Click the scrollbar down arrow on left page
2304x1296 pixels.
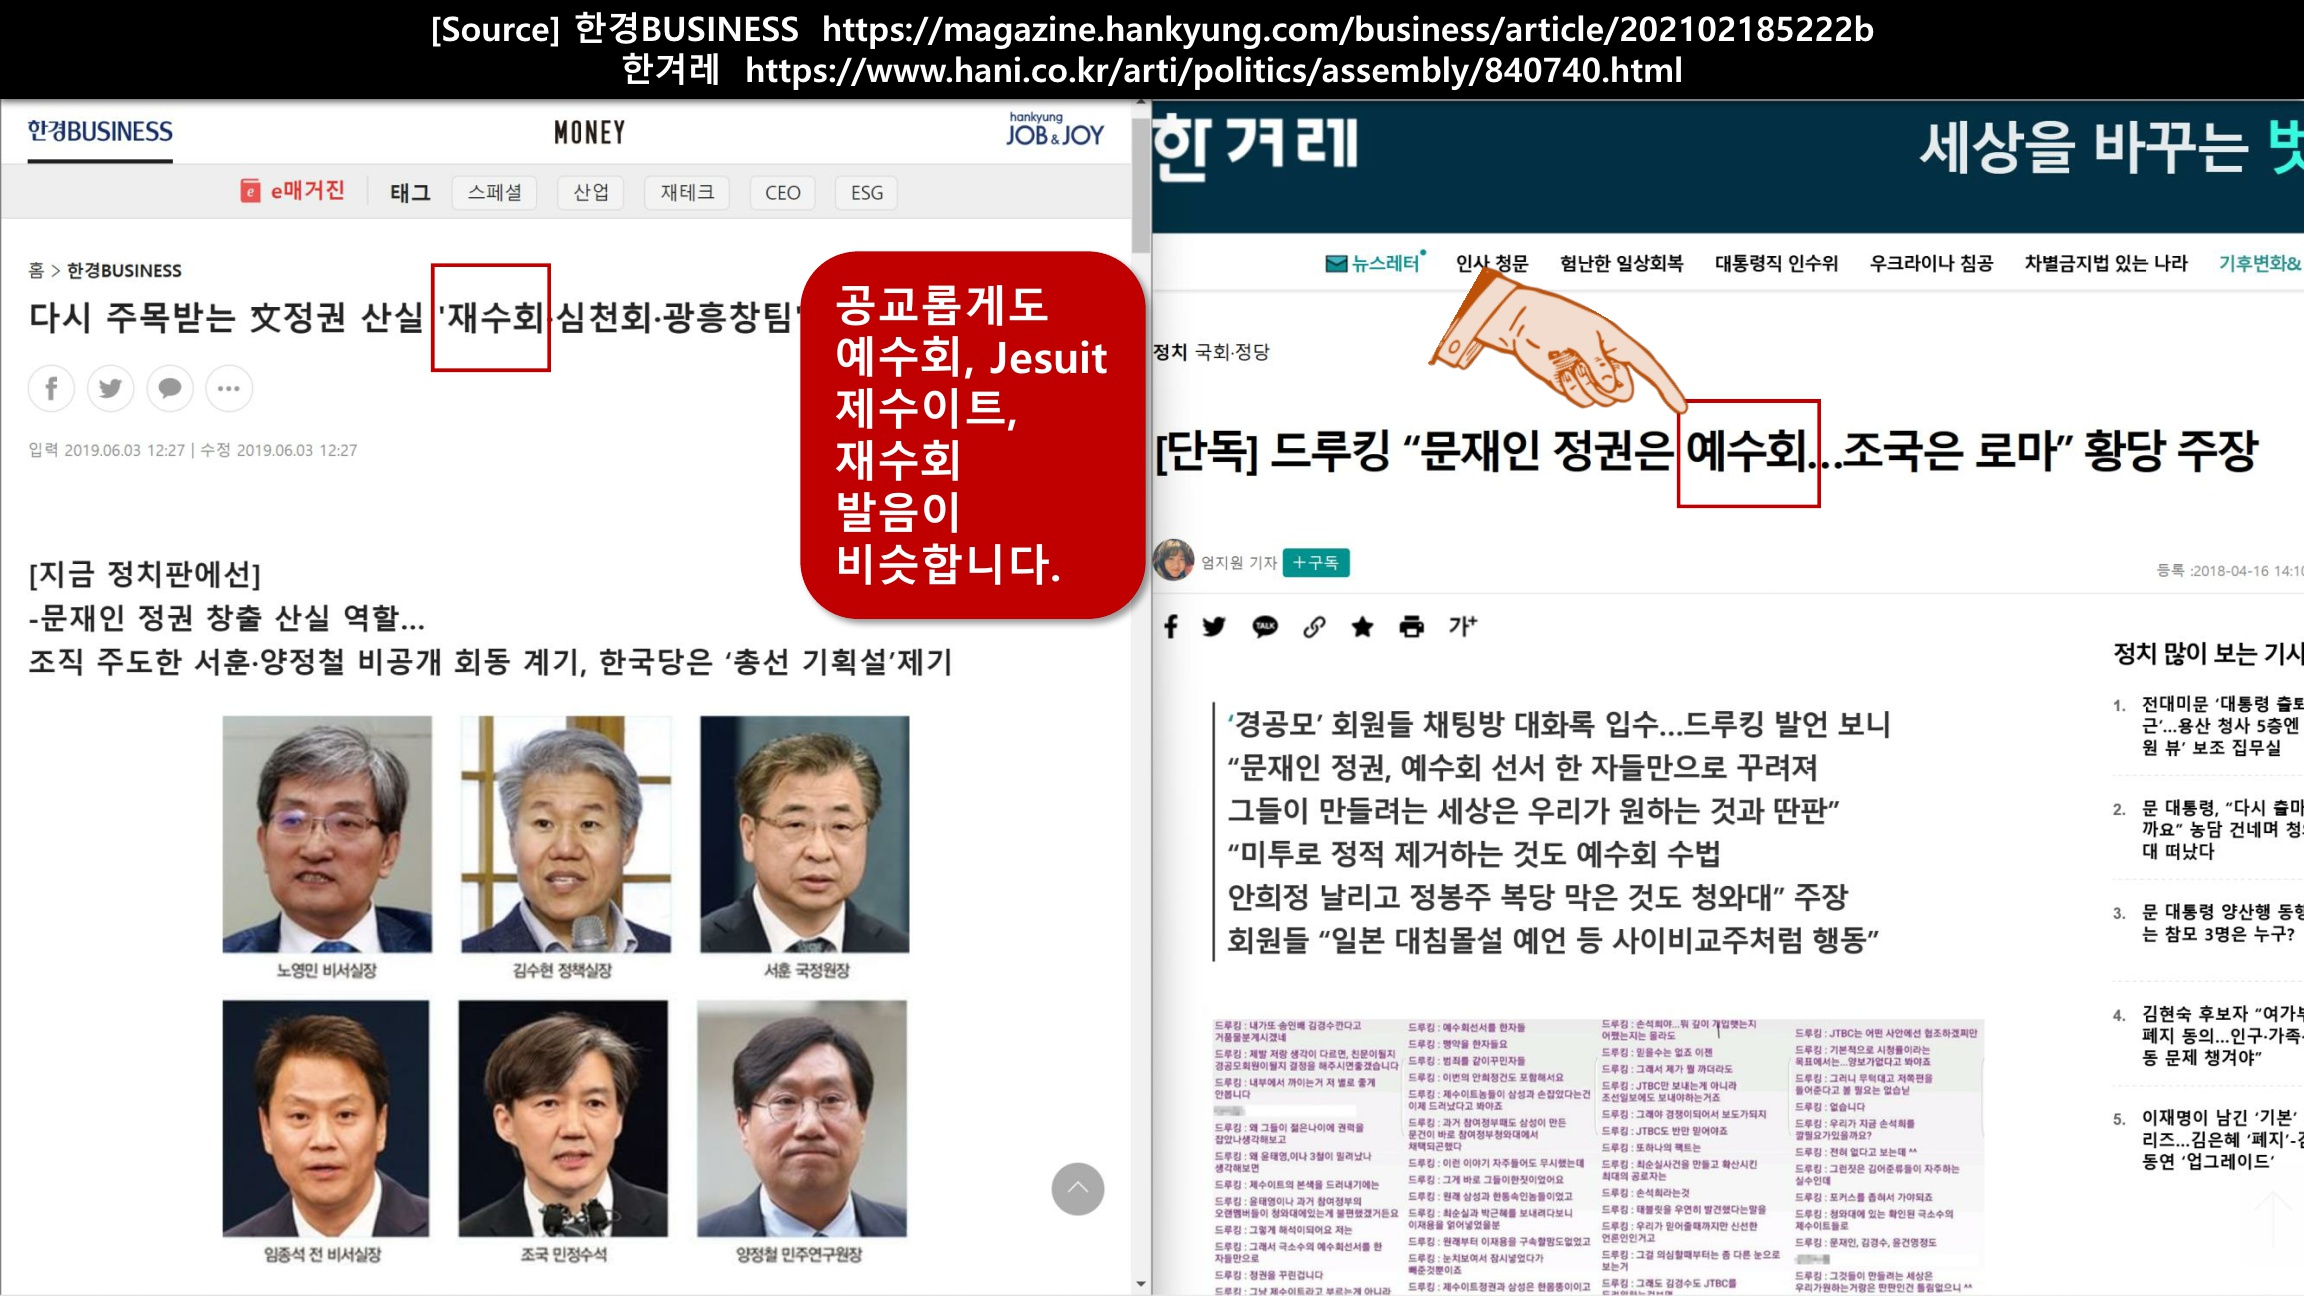(x=1141, y=1284)
